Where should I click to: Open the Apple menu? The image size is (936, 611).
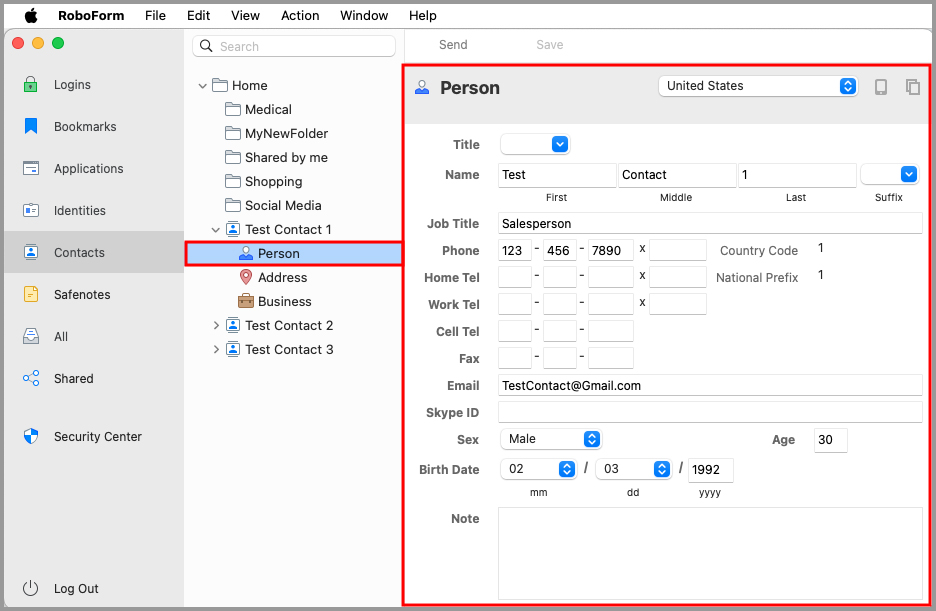pos(30,15)
